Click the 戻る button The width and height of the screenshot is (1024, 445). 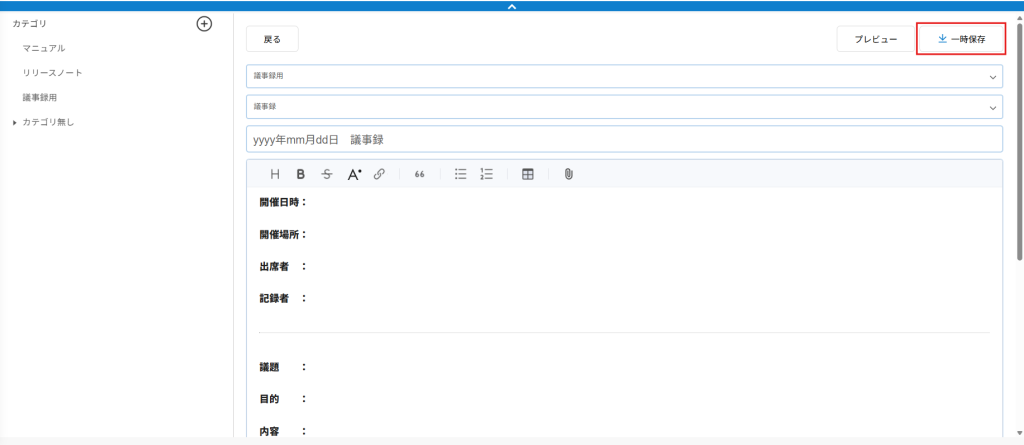pyautogui.click(x=272, y=39)
